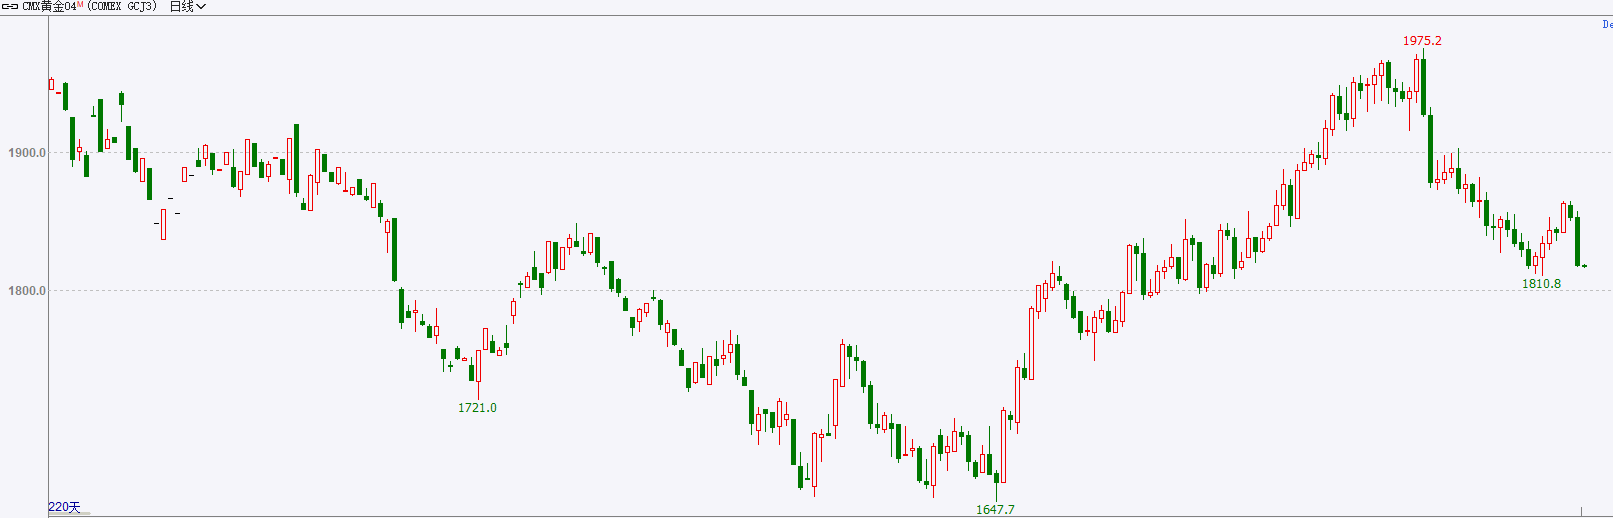Screen dimensions: 1613x518
Task: Click the first candlestick at chart left
Action: pos(52,84)
